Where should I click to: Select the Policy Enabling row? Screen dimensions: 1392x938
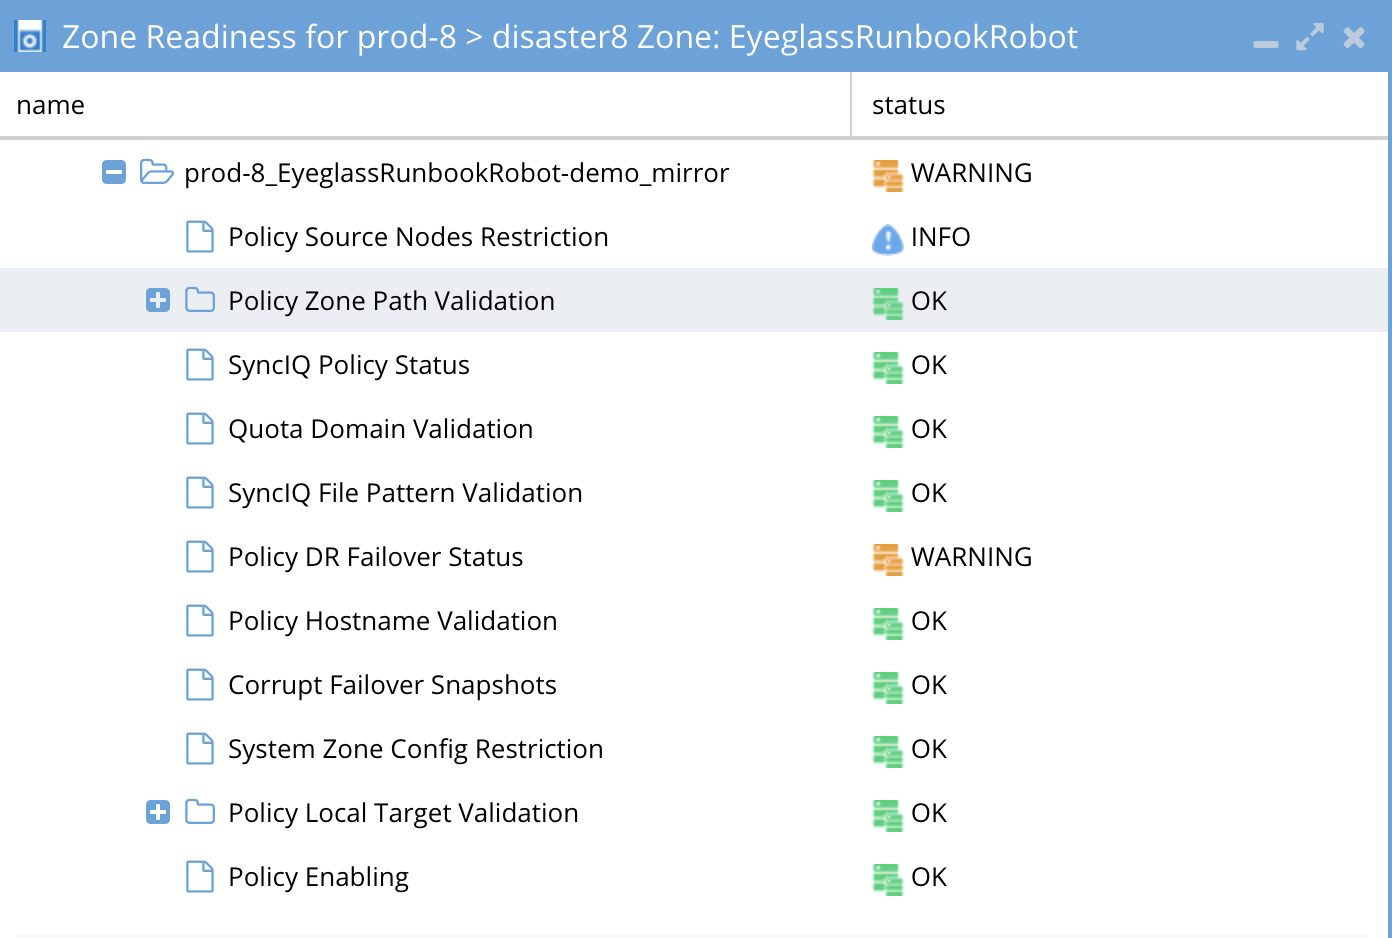pyautogui.click(x=694, y=877)
